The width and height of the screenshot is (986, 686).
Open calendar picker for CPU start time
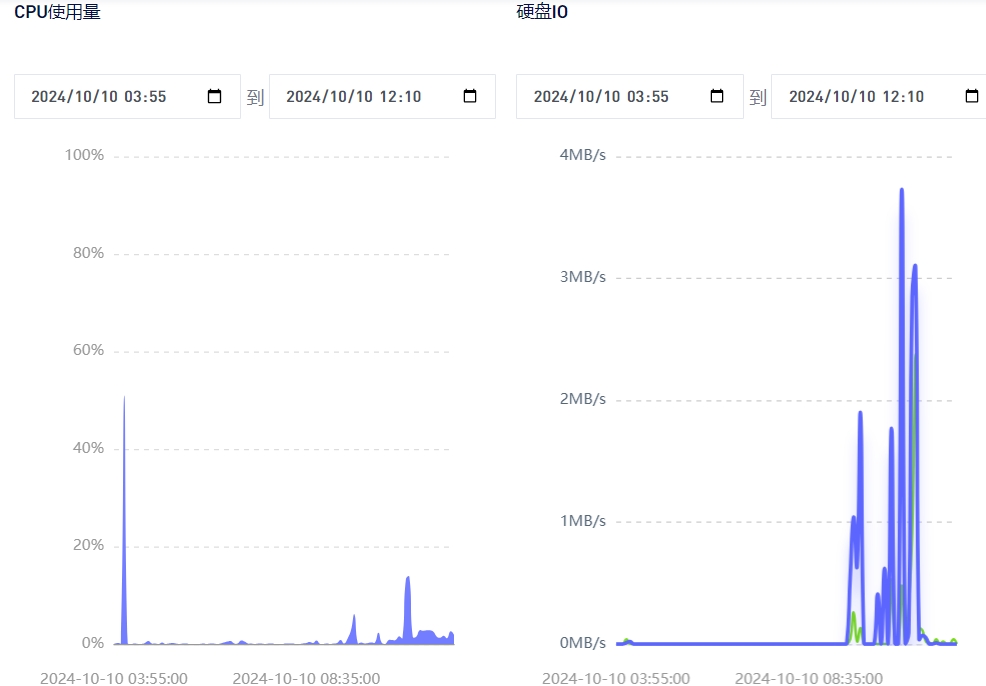tap(214, 97)
